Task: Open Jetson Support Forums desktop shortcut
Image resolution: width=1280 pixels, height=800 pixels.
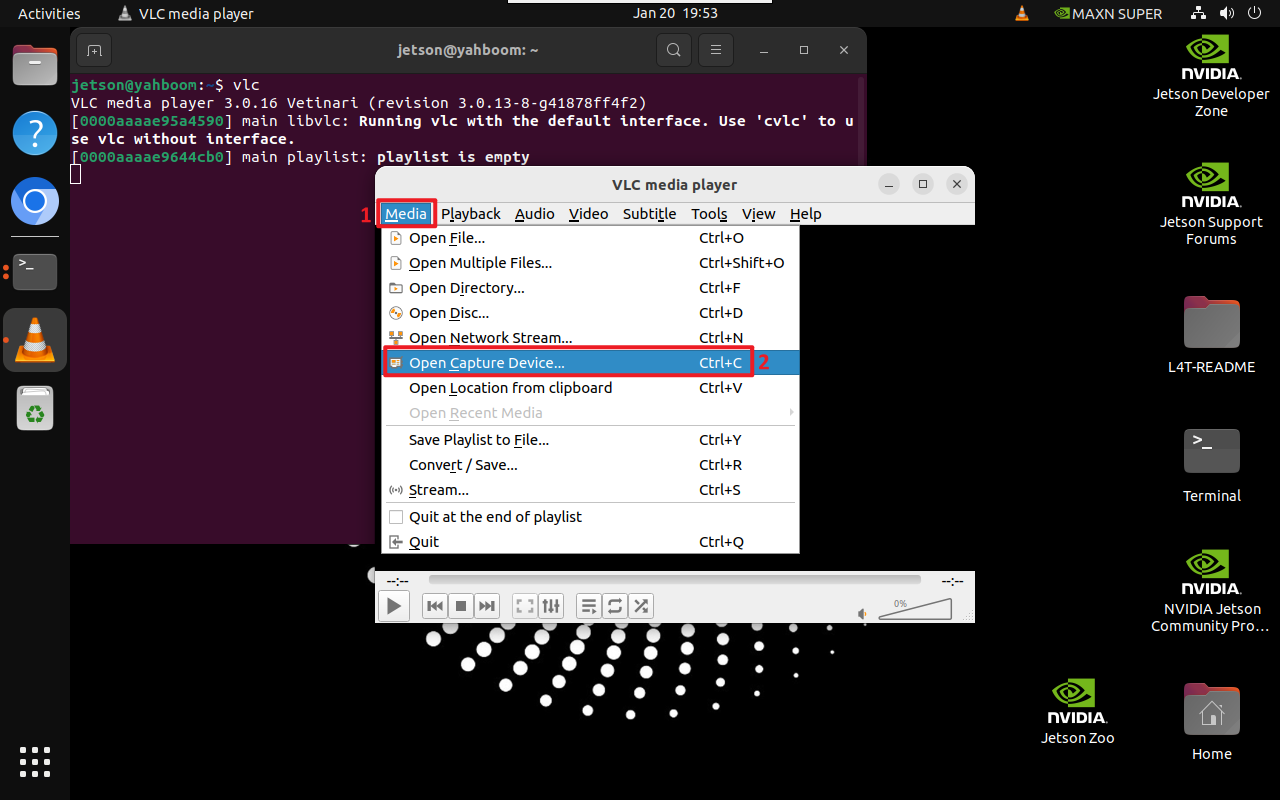Action: [1211, 204]
